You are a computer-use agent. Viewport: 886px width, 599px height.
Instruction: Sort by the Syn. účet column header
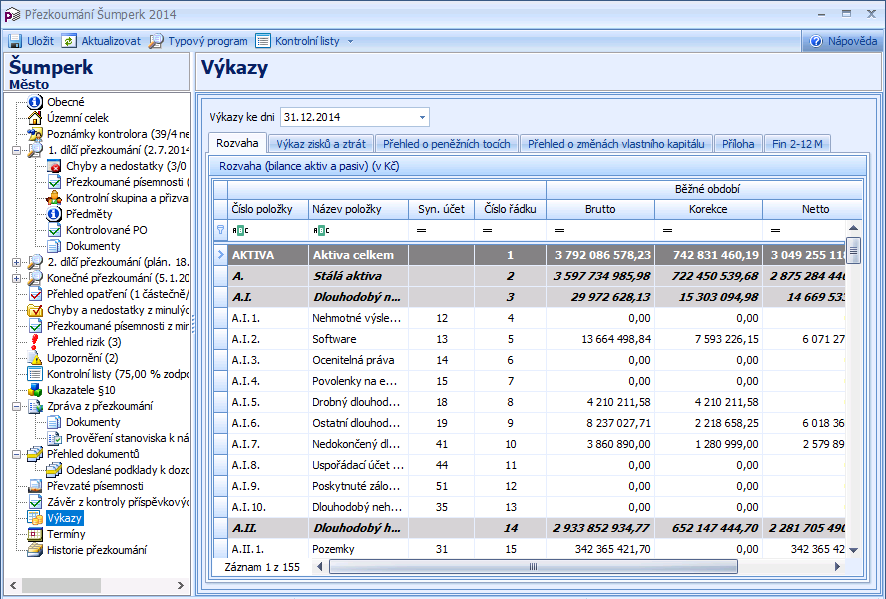(441, 209)
